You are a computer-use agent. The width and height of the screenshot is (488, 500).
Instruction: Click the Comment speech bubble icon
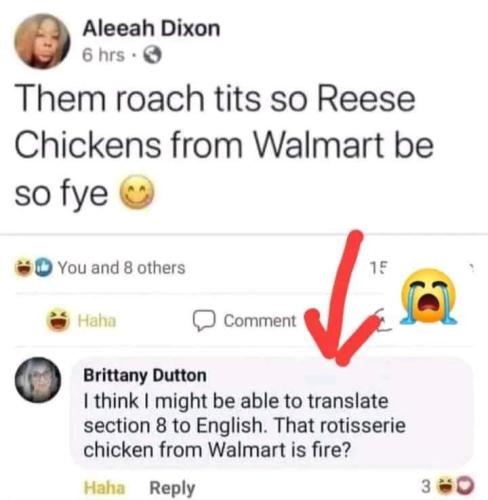click(x=204, y=321)
